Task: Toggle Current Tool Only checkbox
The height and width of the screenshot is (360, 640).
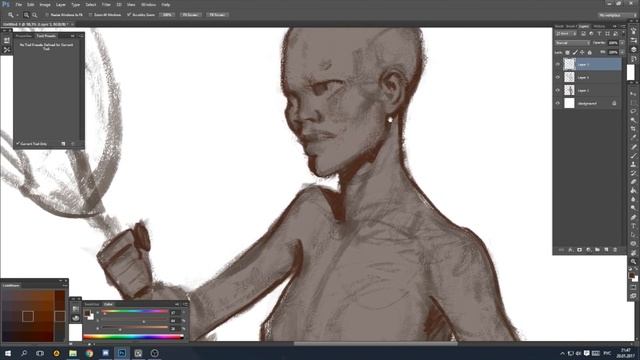Action: click(x=18, y=144)
